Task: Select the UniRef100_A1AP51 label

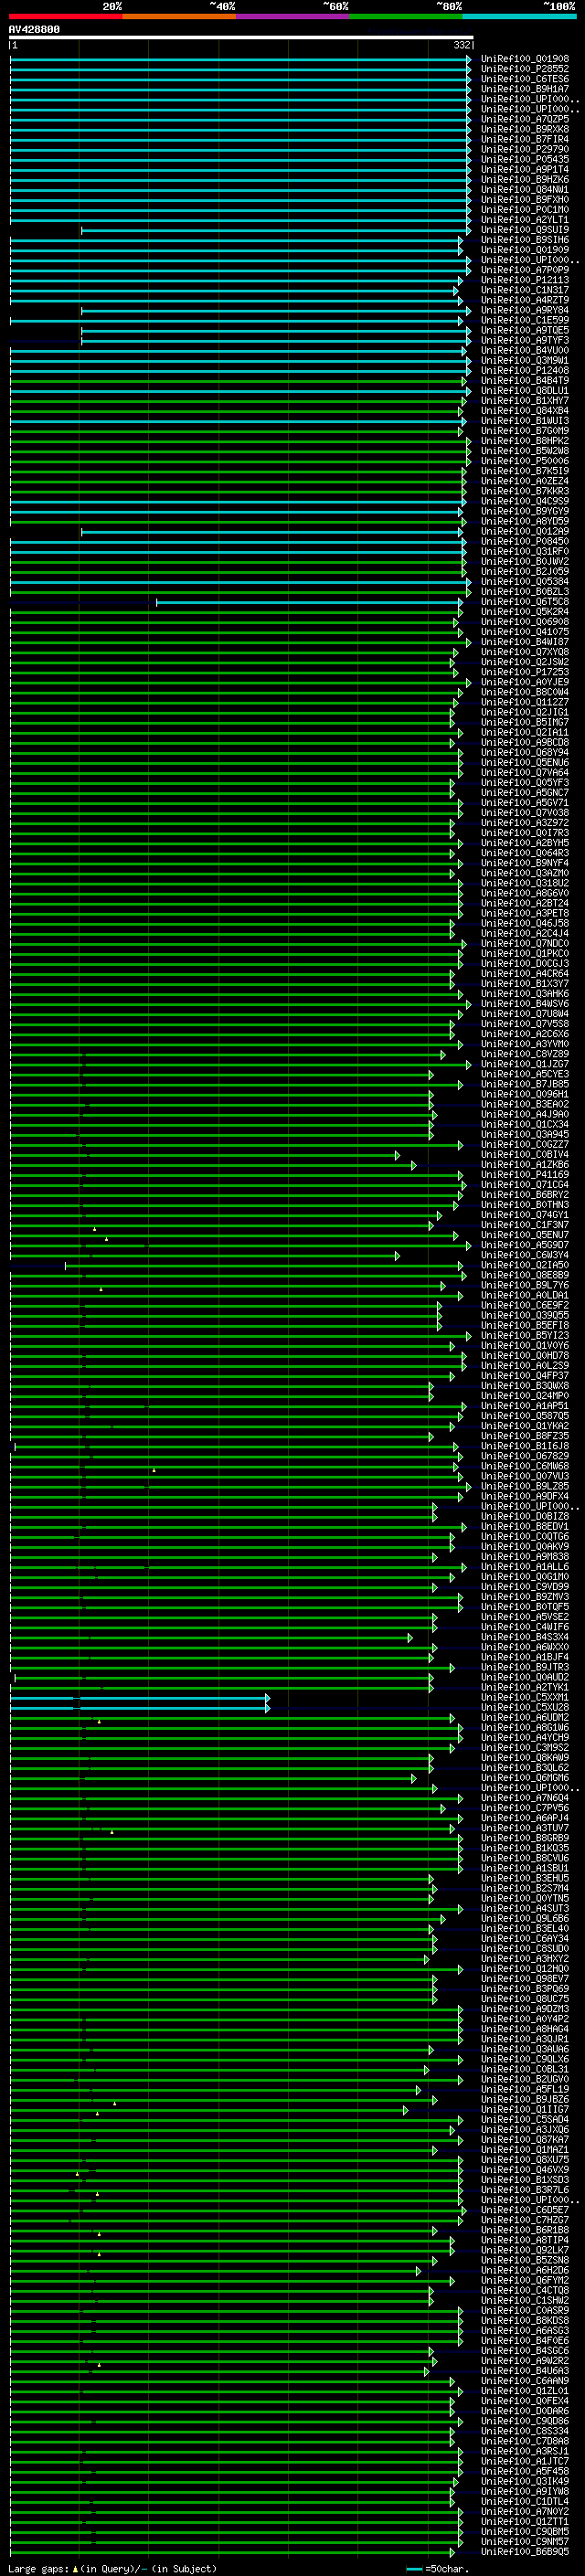Action: 525,1406
